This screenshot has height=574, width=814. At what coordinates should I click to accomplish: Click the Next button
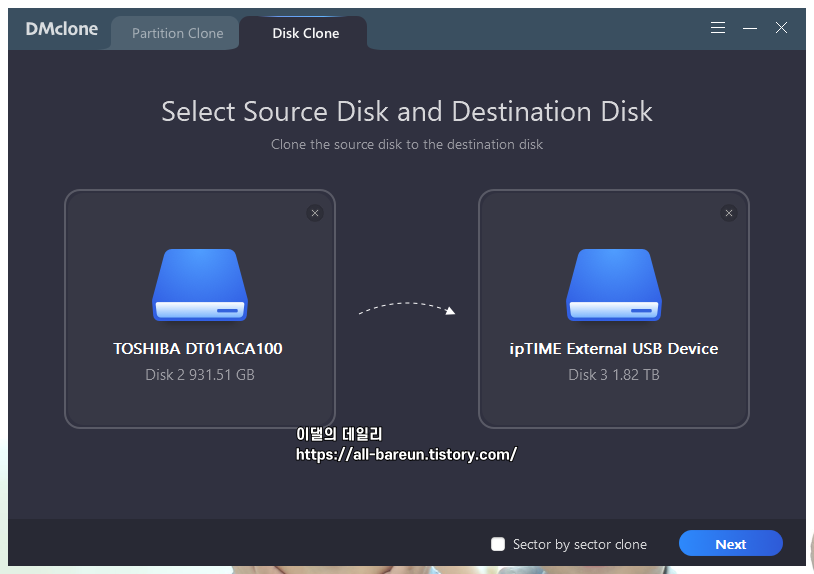click(730, 543)
